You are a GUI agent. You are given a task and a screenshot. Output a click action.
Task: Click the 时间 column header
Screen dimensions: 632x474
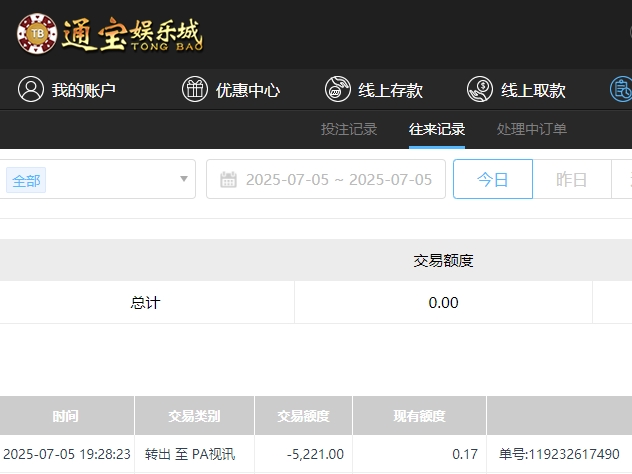click(65, 416)
